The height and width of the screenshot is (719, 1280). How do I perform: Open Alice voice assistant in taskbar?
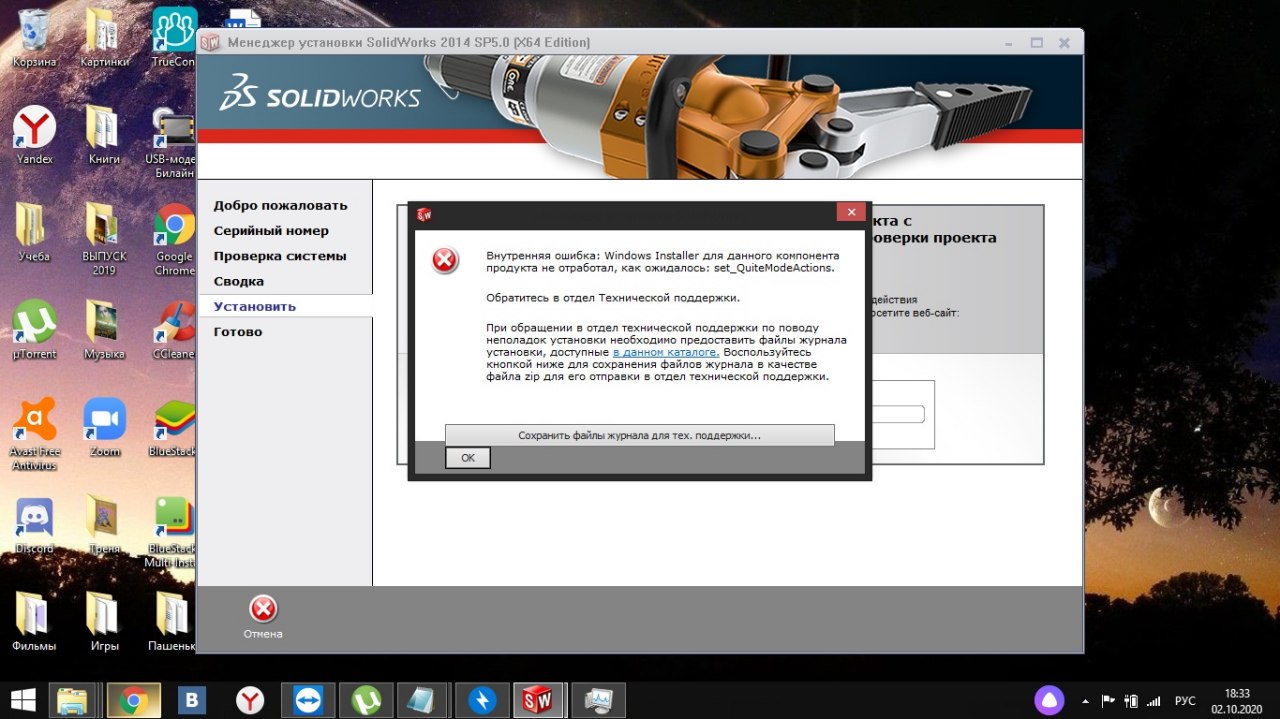click(x=1049, y=700)
